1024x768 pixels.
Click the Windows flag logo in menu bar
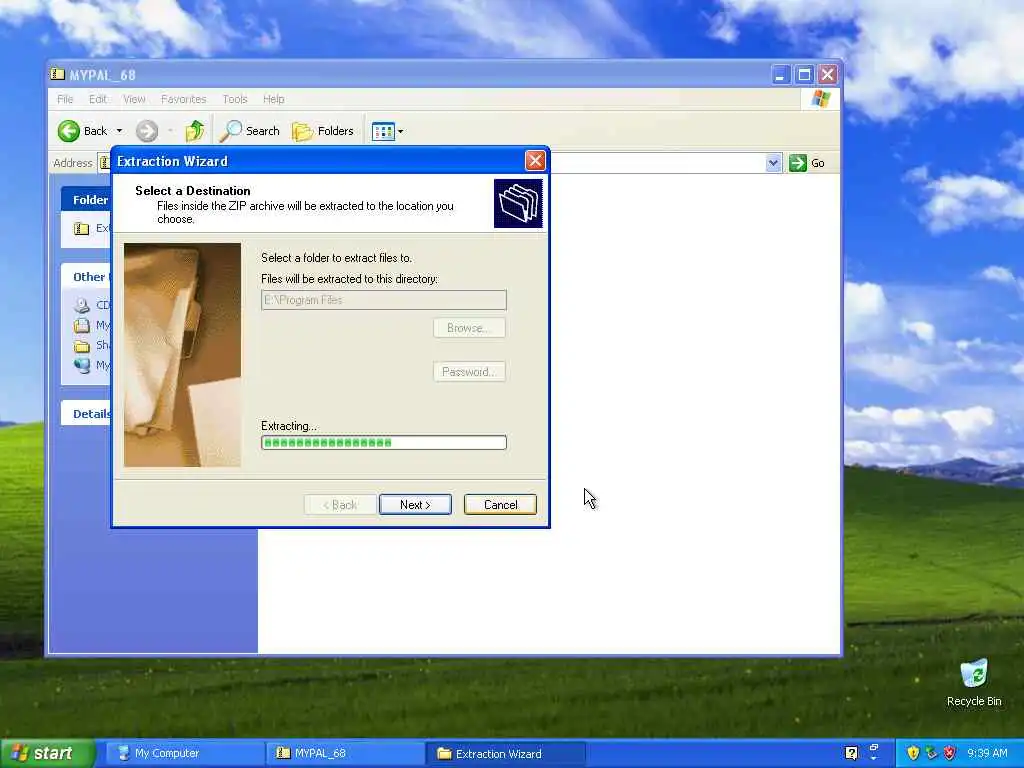point(821,99)
